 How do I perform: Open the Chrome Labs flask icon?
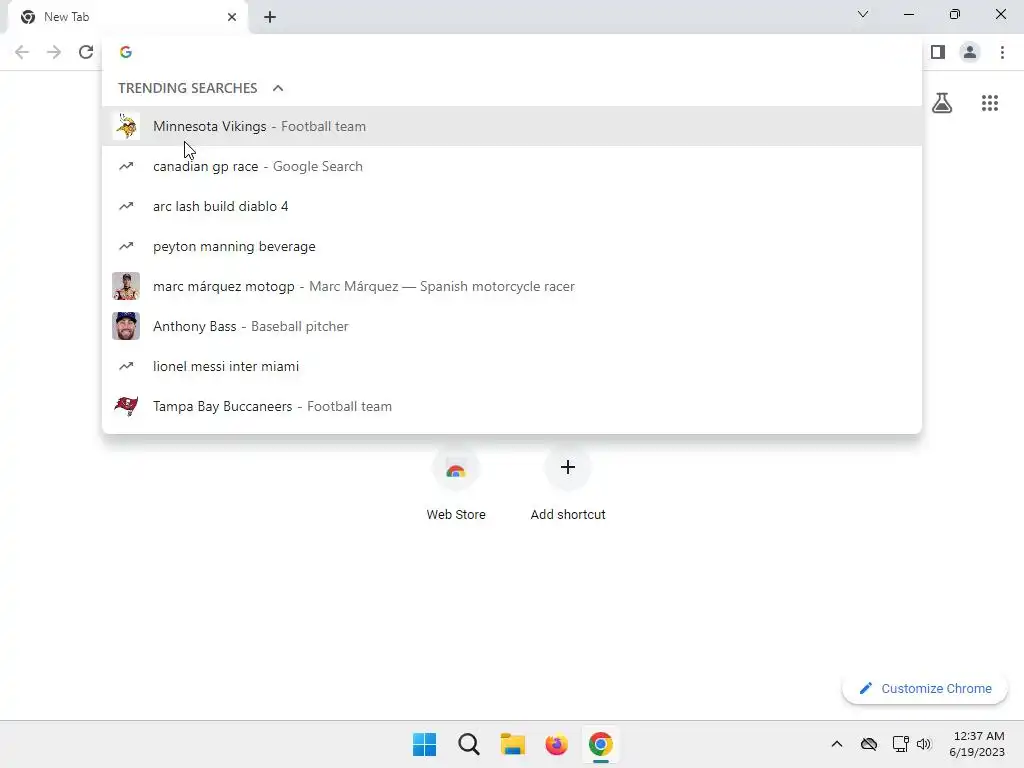(942, 103)
